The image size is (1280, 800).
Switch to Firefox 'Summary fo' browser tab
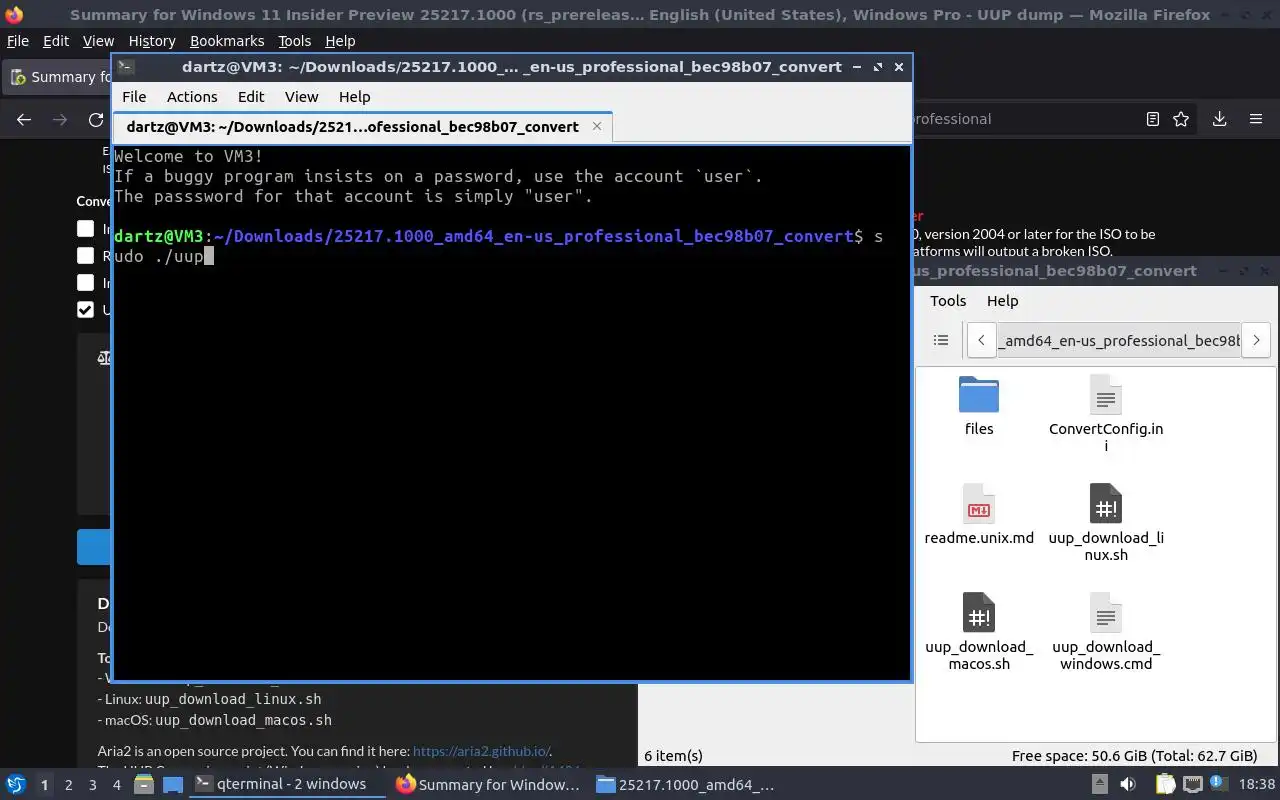58,77
